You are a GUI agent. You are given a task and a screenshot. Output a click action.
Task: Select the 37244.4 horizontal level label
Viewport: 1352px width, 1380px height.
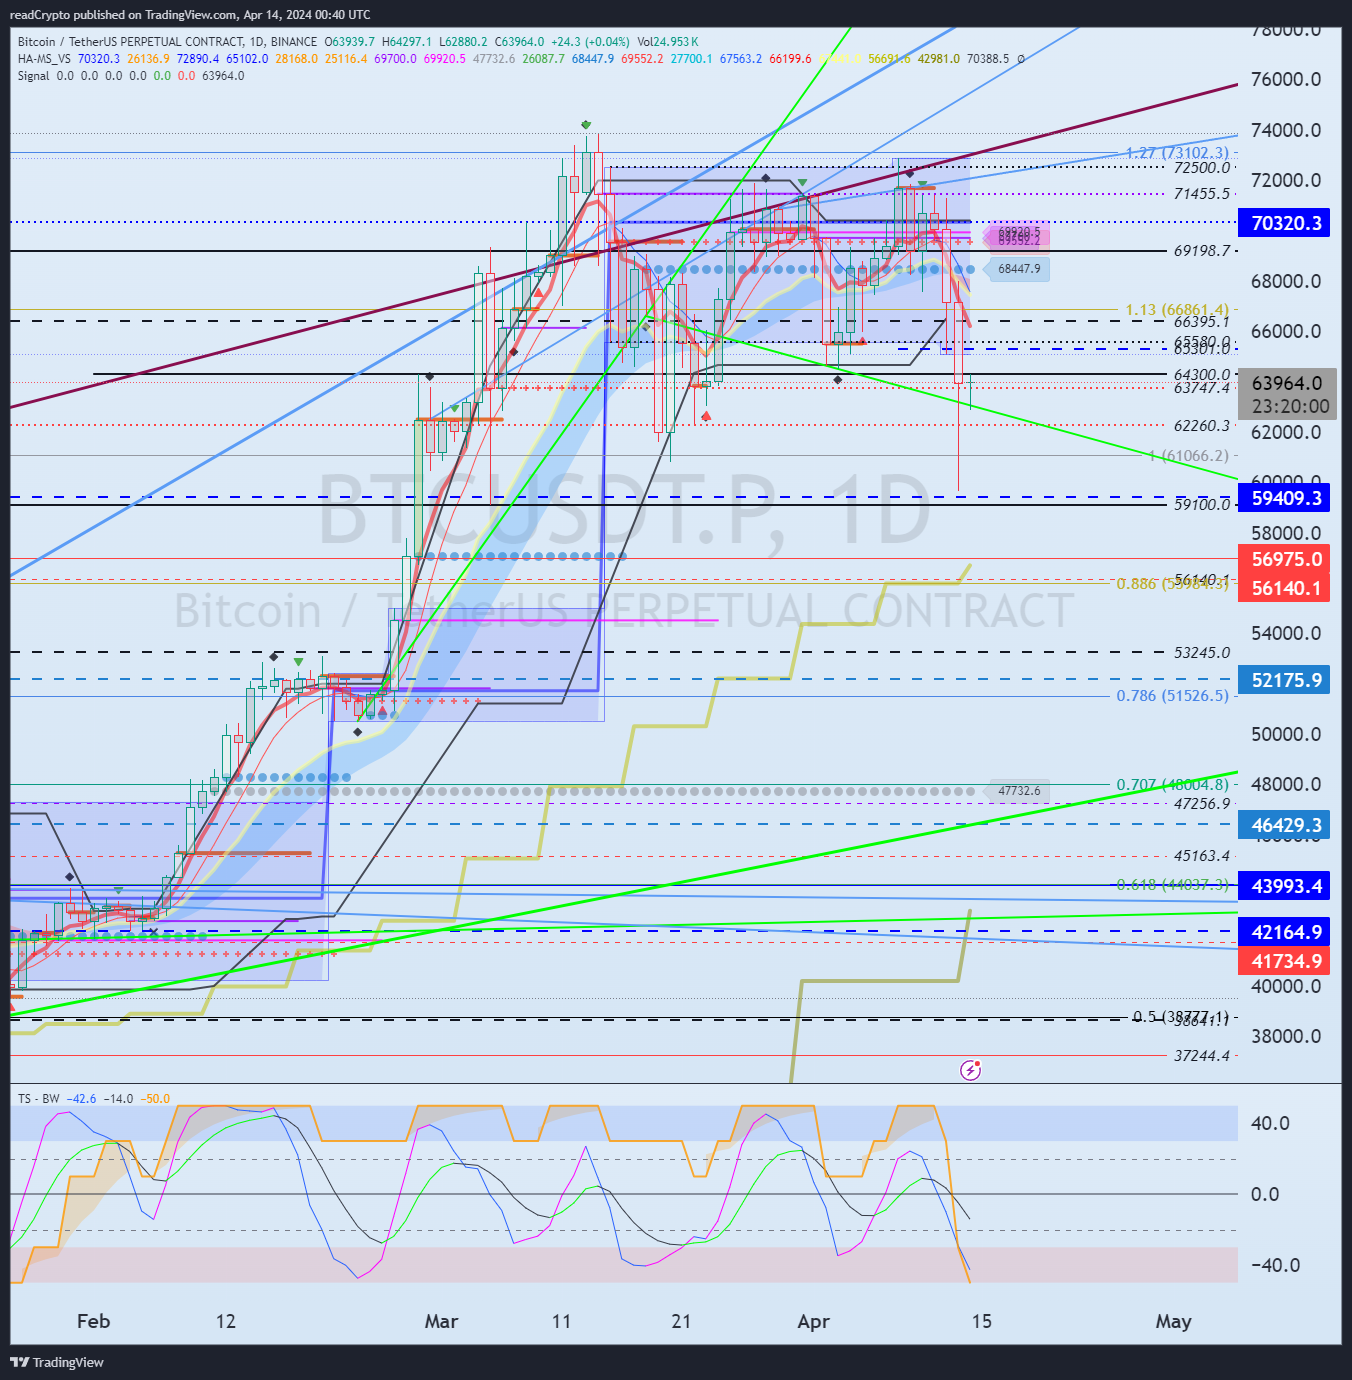click(x=1202, y=1055)
